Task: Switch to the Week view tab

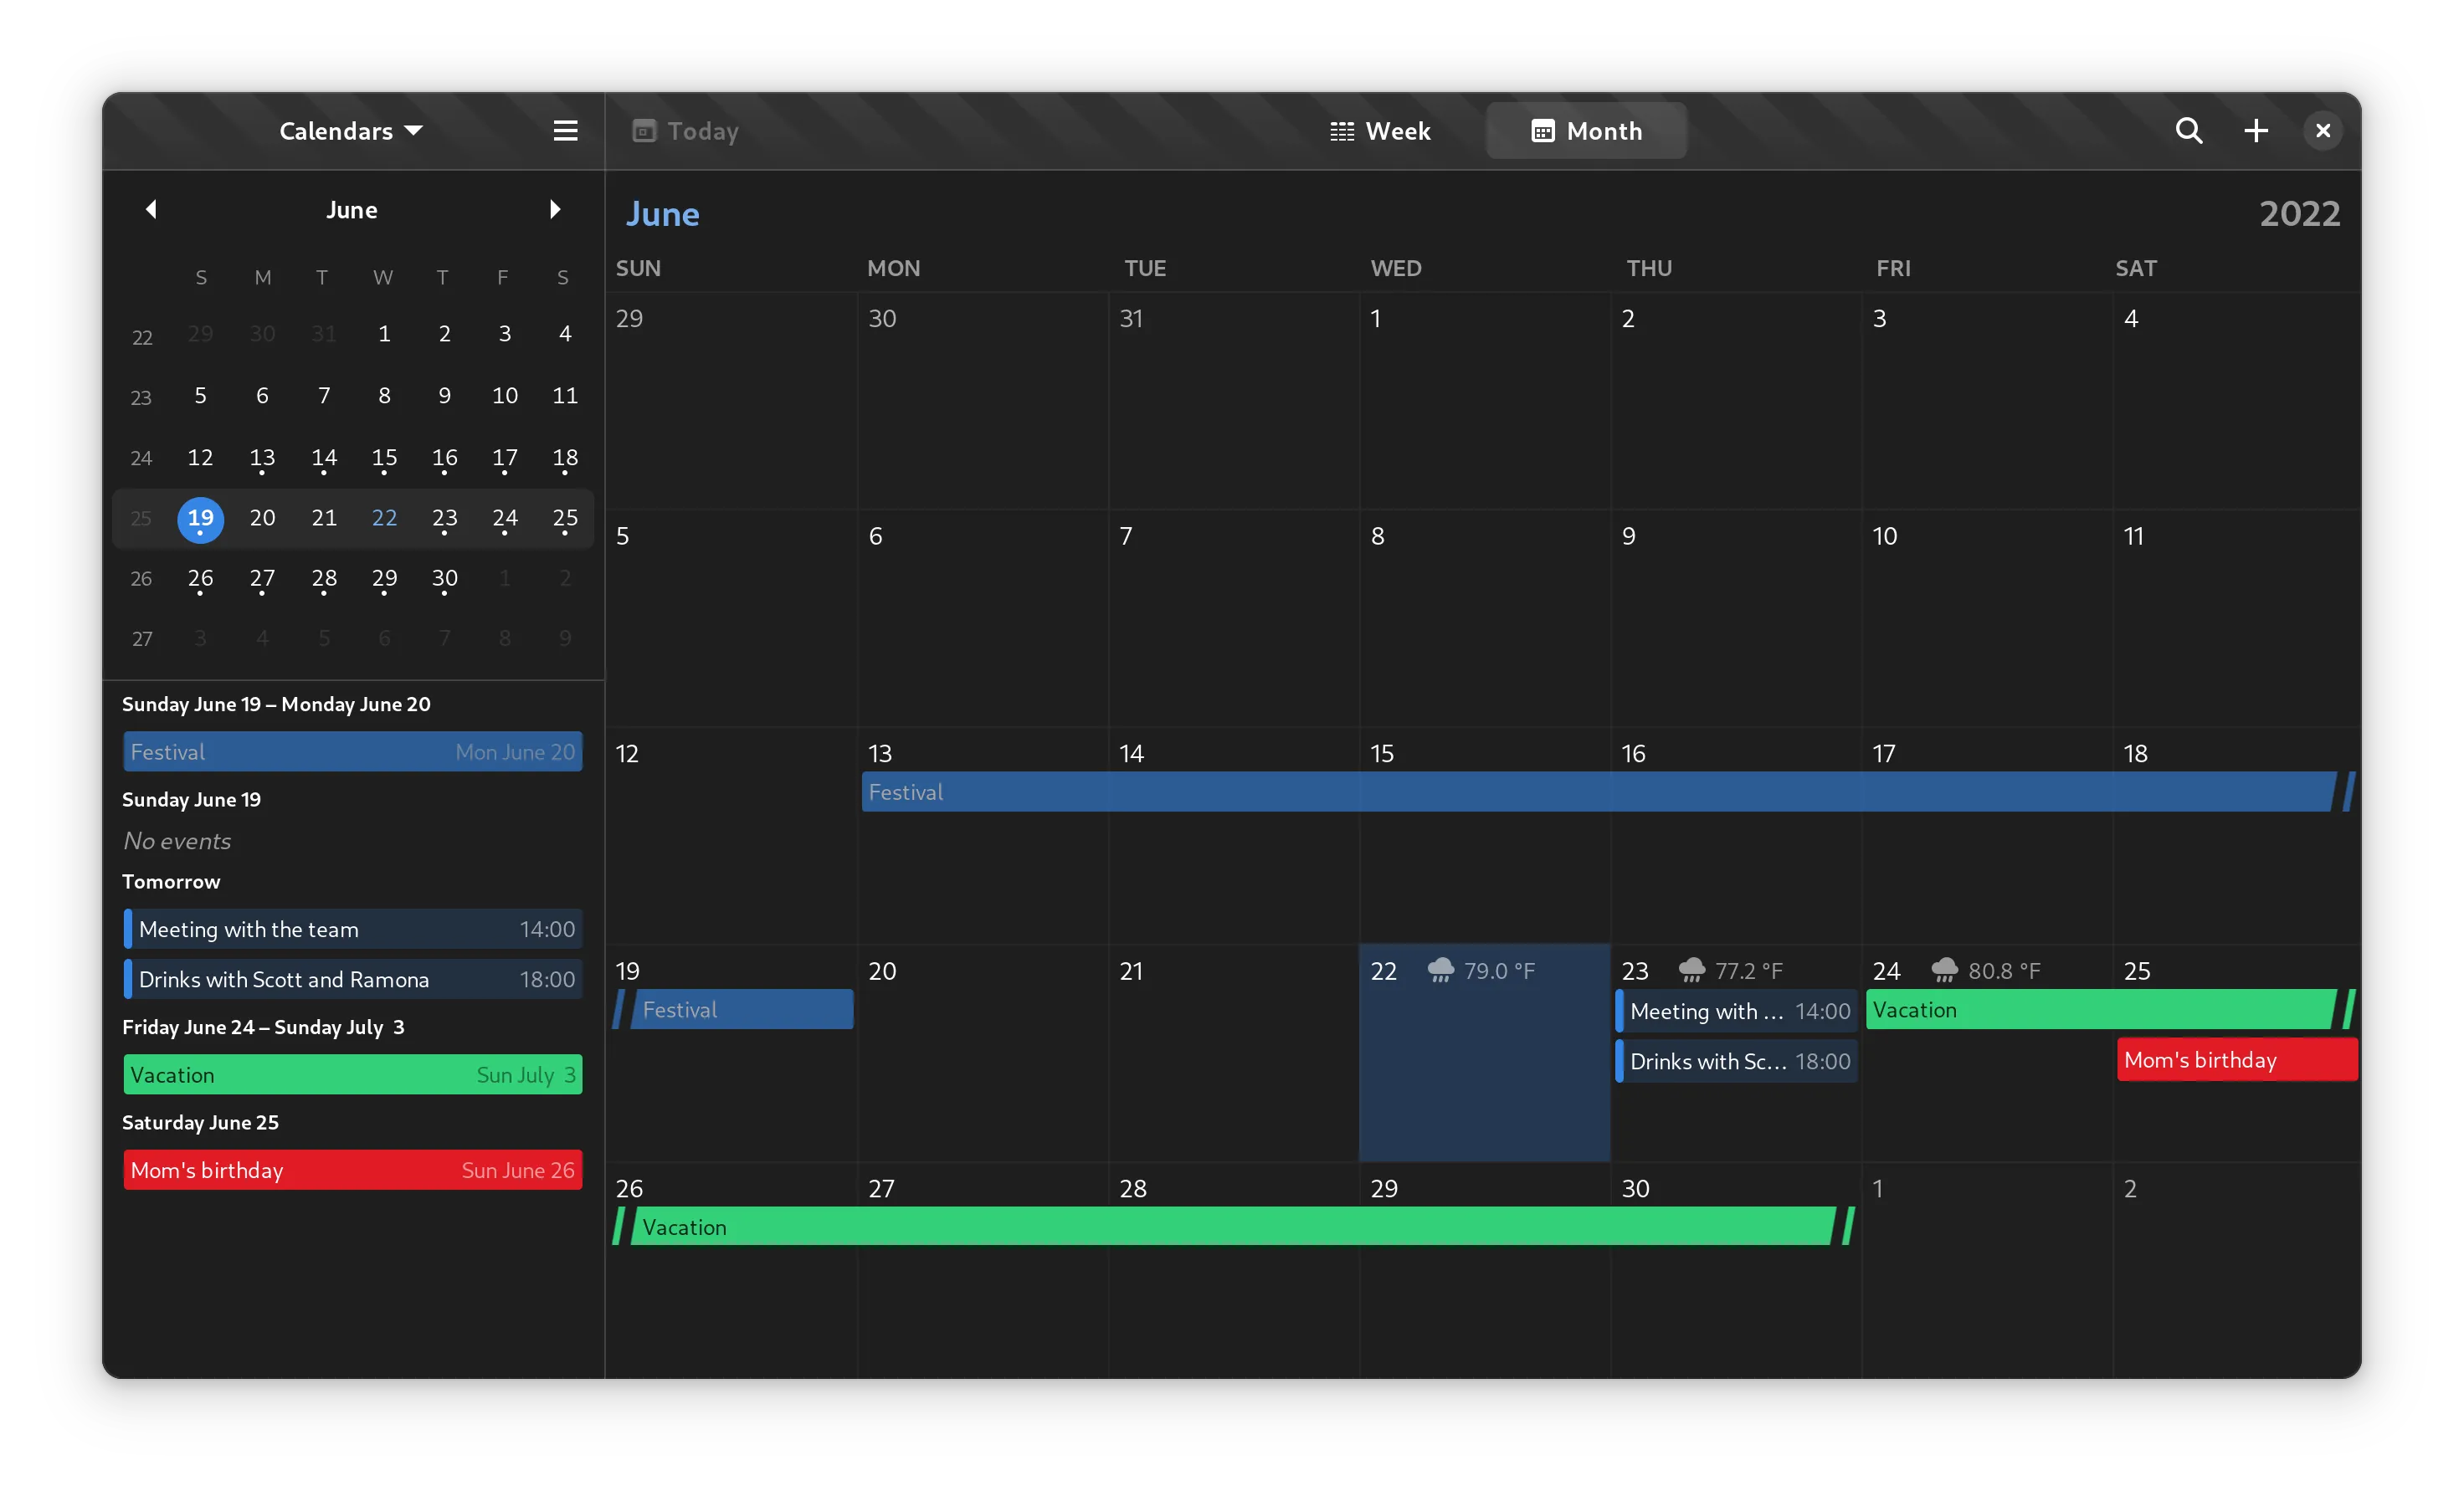Action: click(1380, 131)
